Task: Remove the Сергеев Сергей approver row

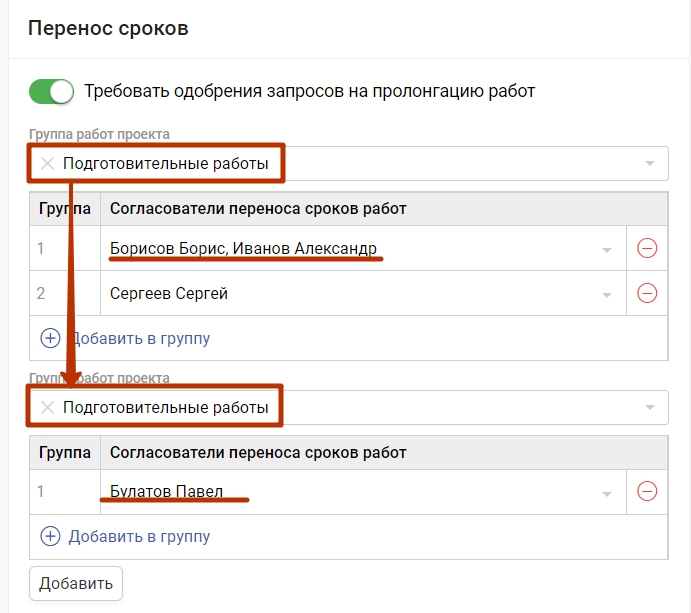Action: [647, 293]
